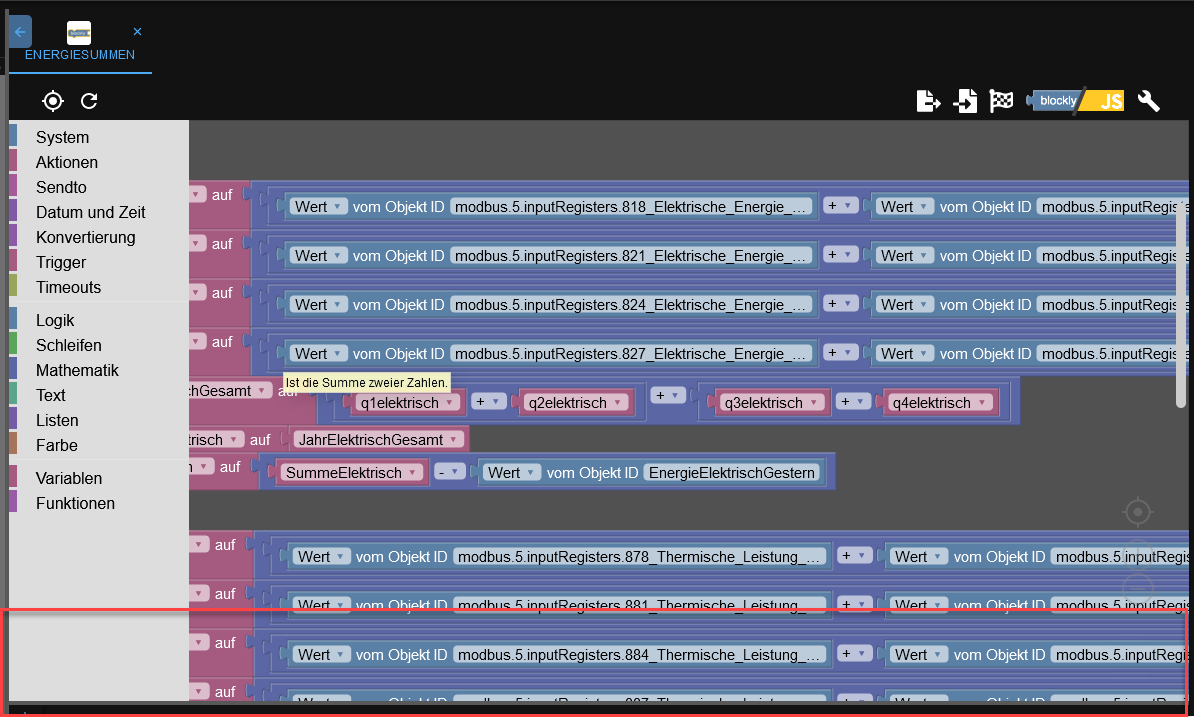Open the Konvertierung block category
Image resolution: width=1194 pixels, height=717 pixels.
click(85, 237)
